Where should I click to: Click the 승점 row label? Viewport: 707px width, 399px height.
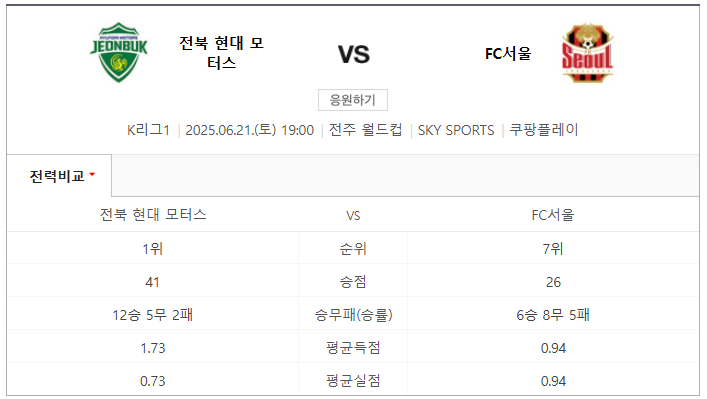(353, 282)
